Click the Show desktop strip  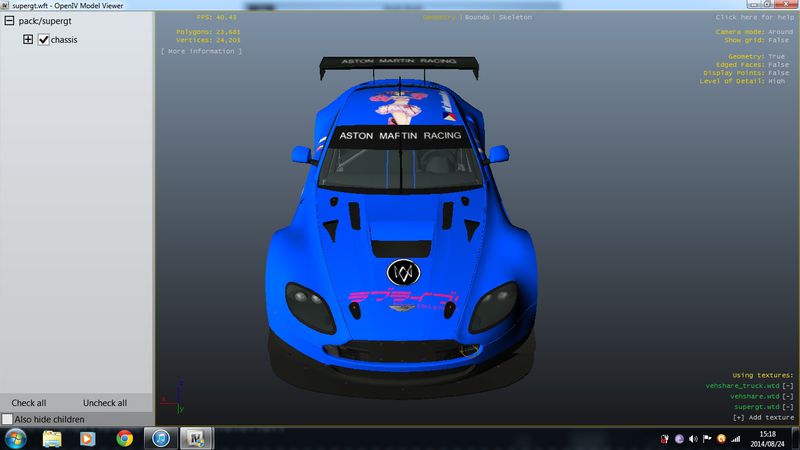click(796, 439)
